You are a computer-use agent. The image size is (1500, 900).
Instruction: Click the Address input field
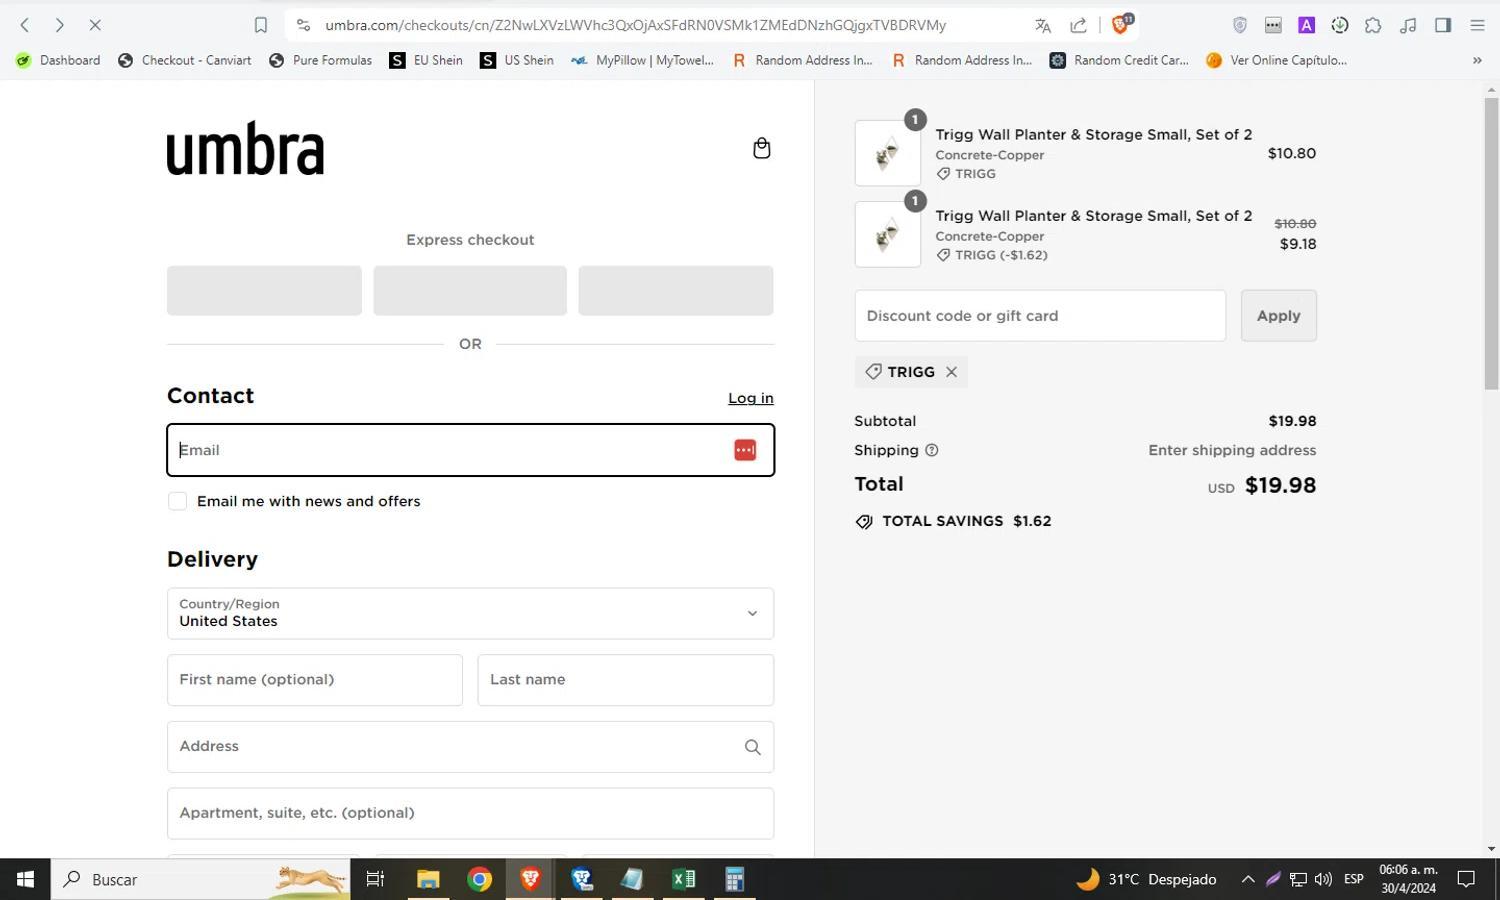point(470,747)
